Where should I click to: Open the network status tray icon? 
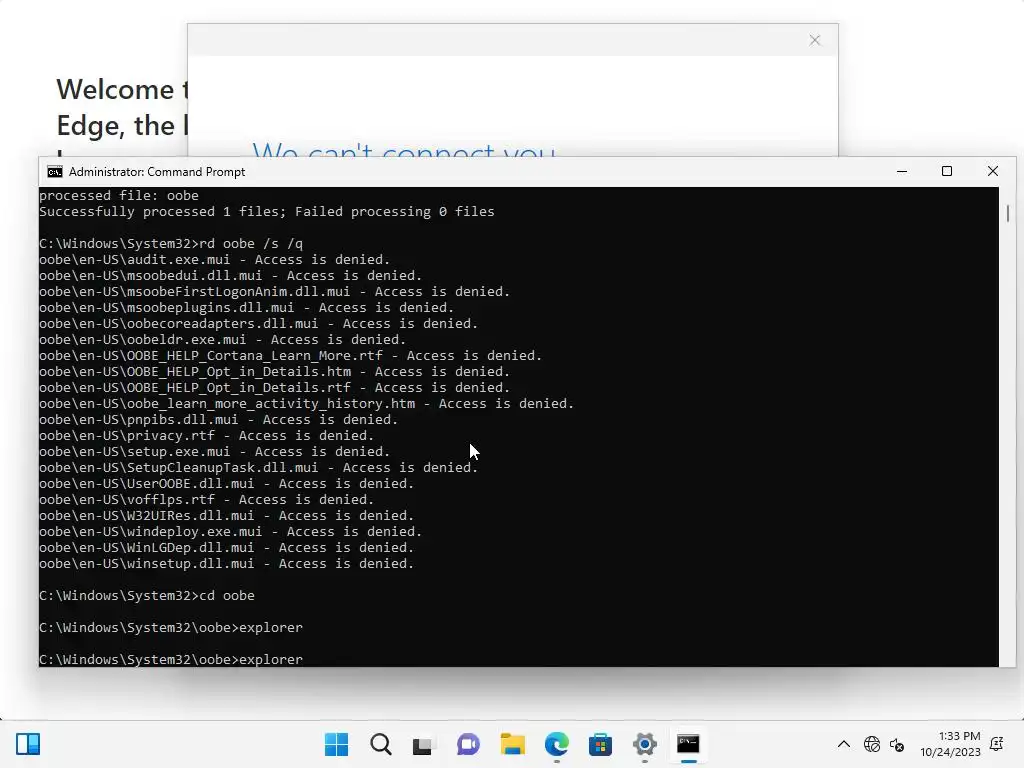(871, 744)
